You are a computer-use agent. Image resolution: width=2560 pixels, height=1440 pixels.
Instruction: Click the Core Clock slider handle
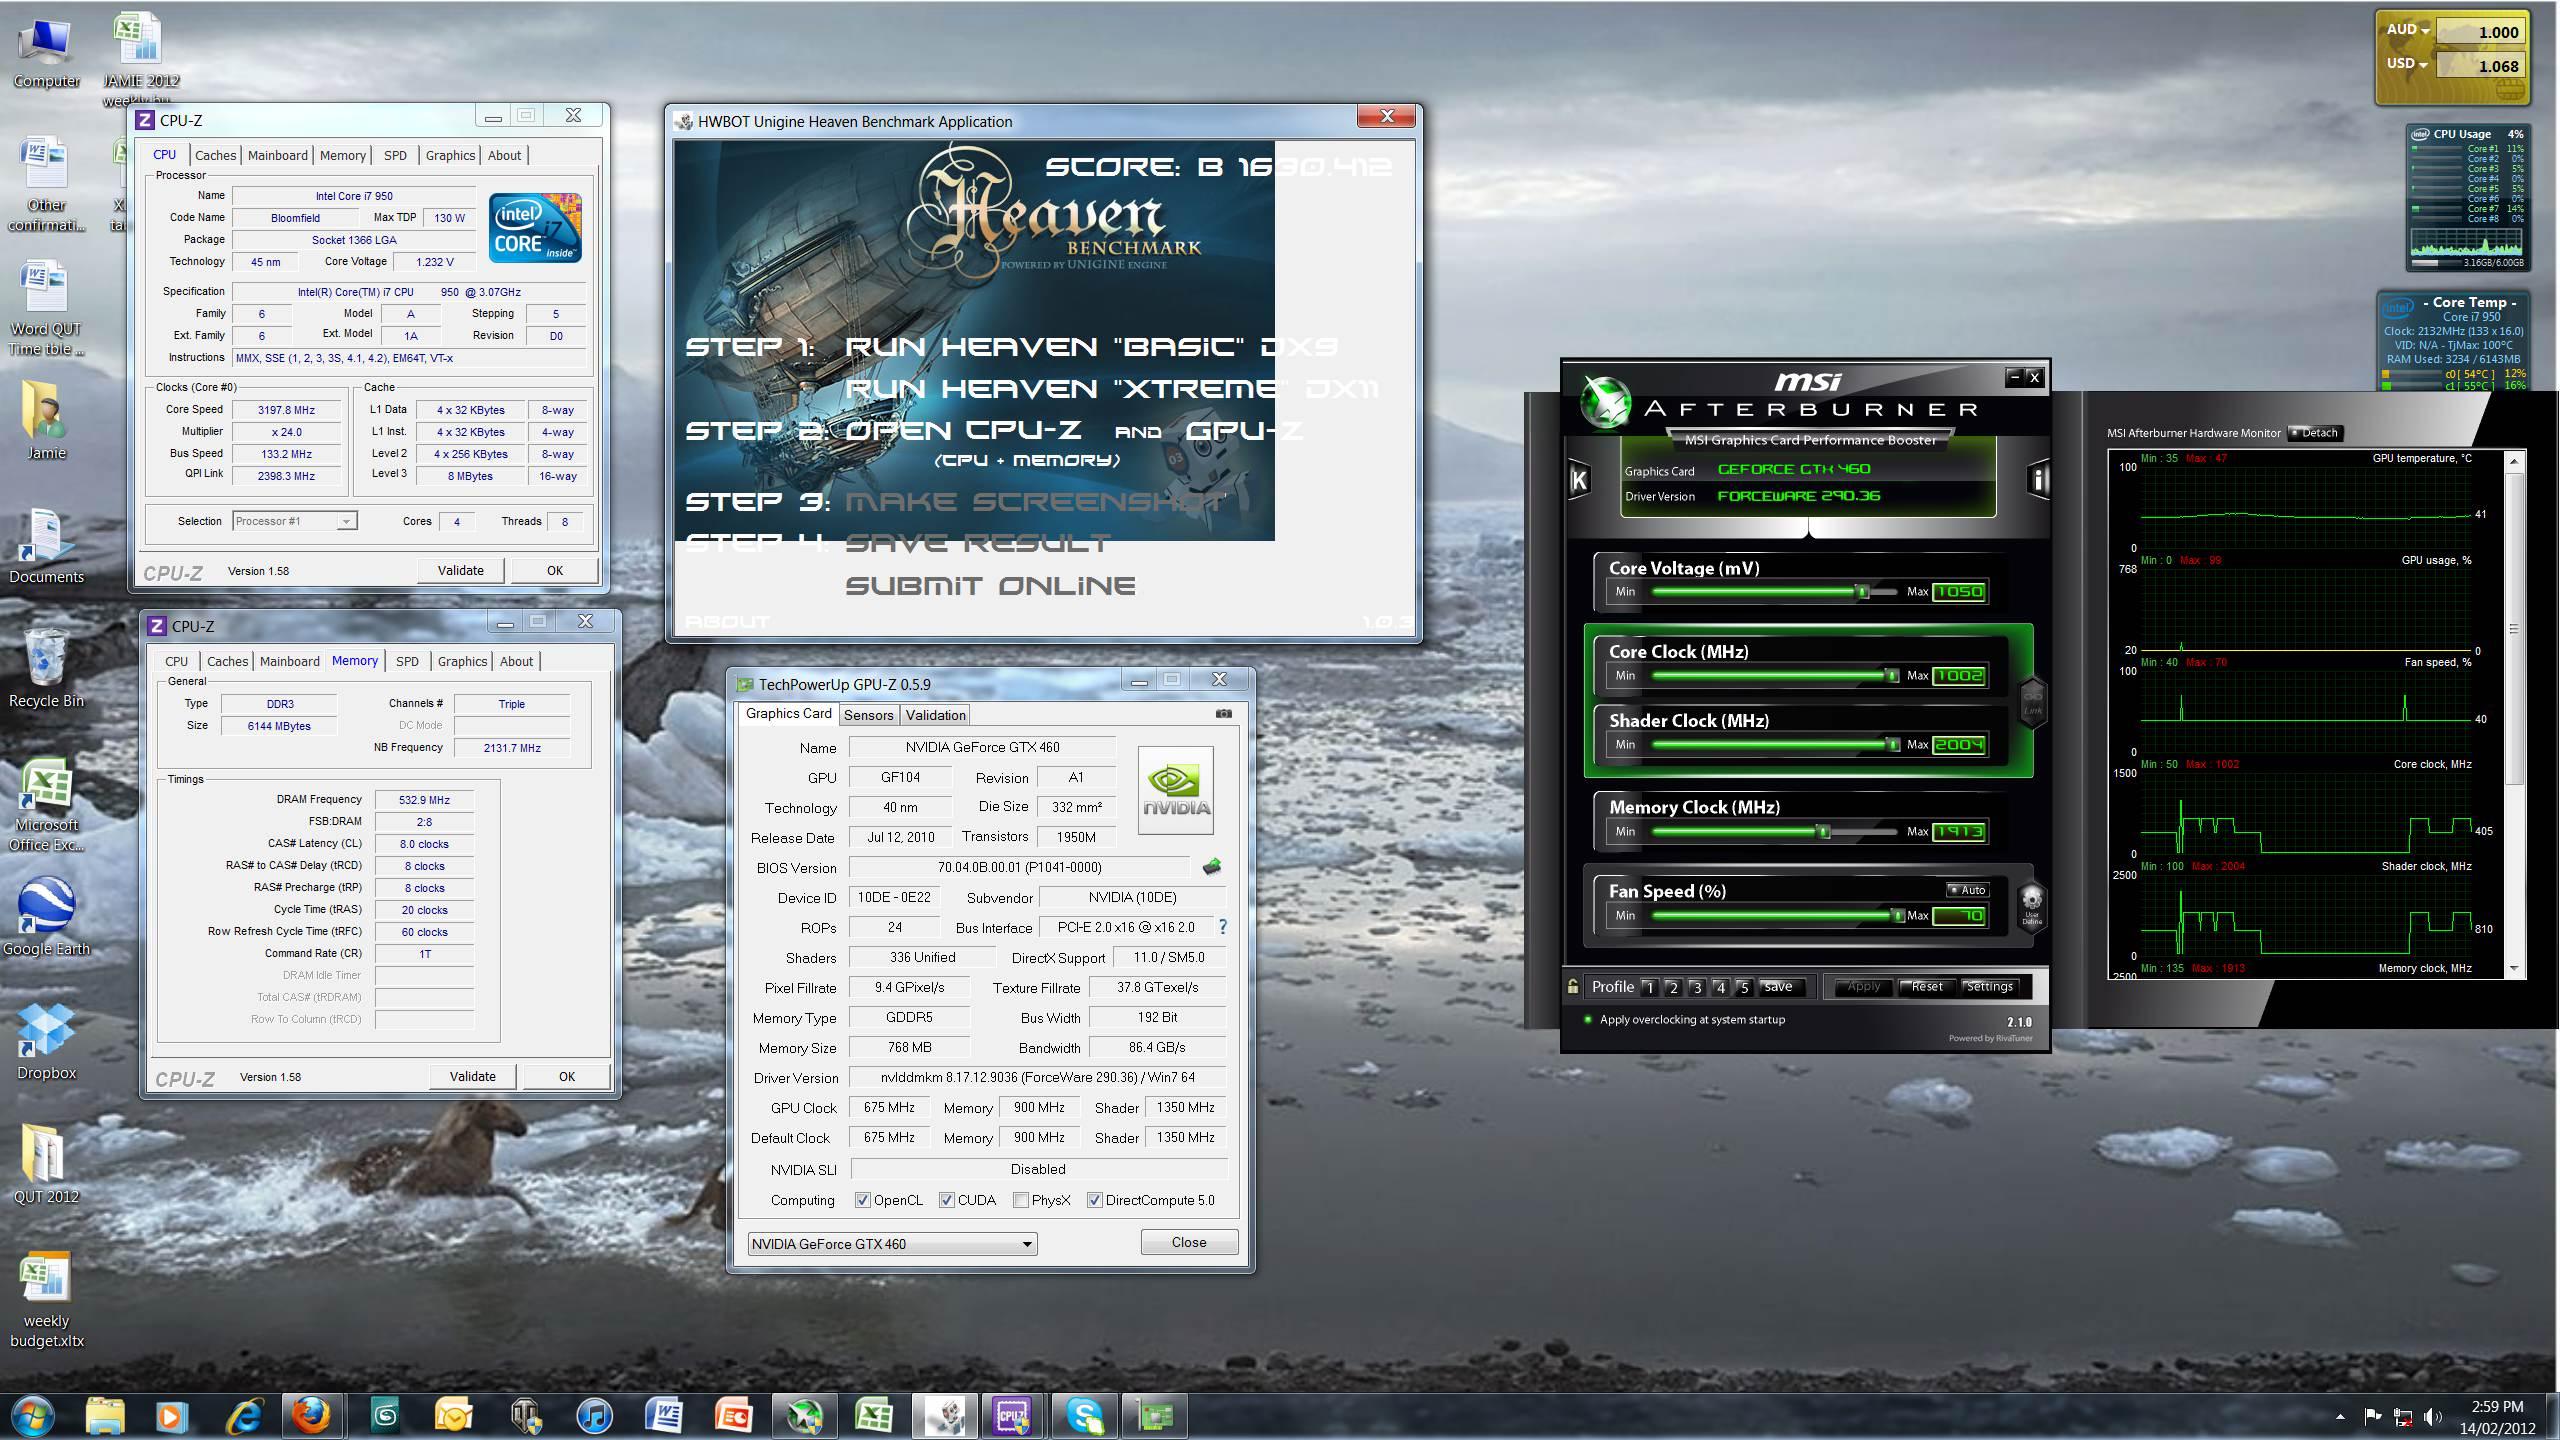(1892, 676)
